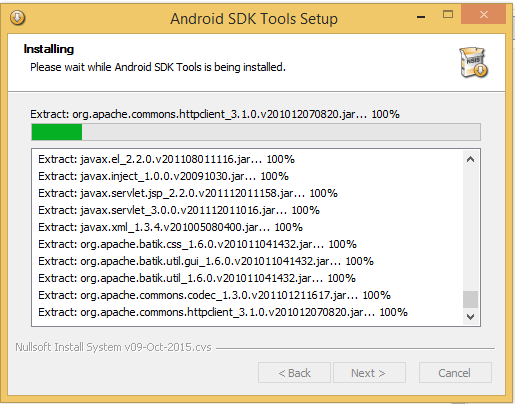Maximize the setup window
The width and height of the screenshot is (515, 404).
click(x=448, y=14)
